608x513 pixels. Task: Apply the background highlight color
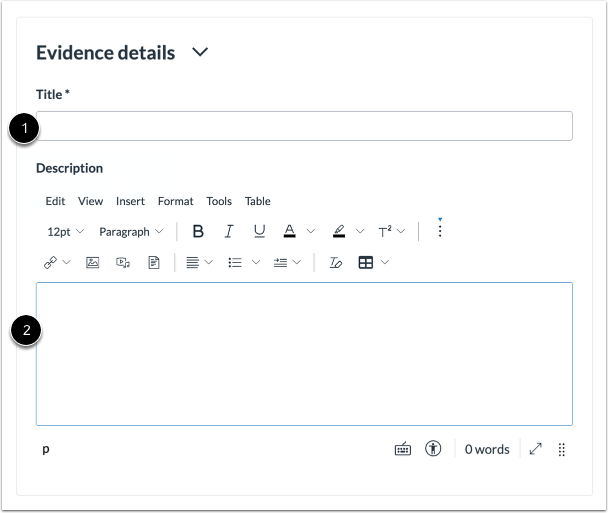(339, 231)
